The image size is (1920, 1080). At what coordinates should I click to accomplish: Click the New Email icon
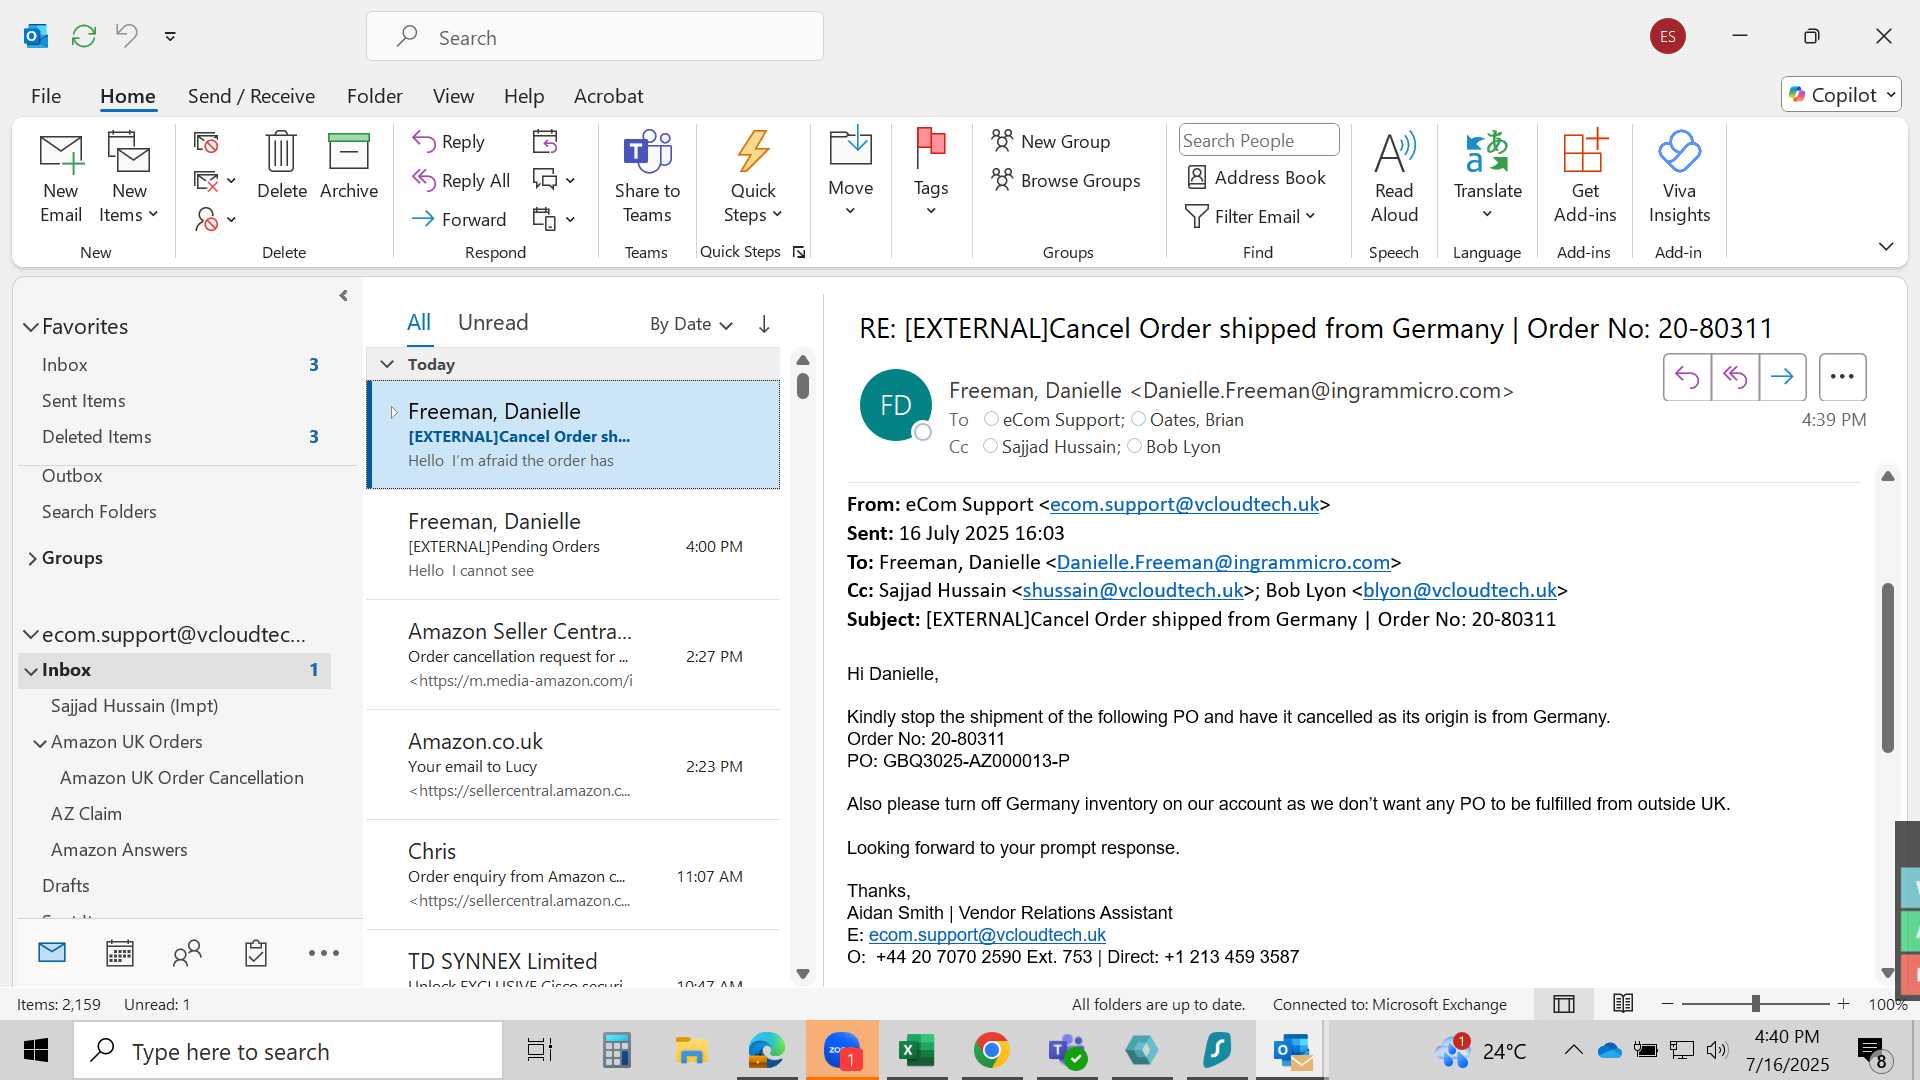tap(61, 178)
